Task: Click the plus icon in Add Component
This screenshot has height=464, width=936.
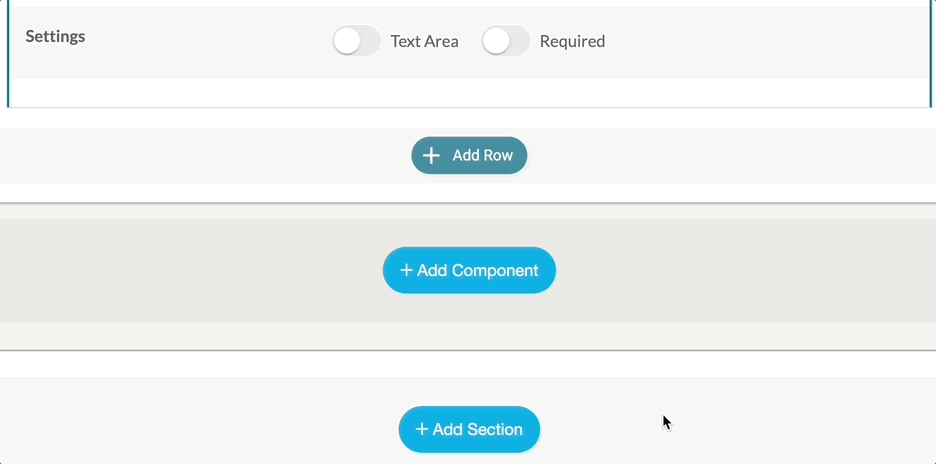Action: pyautogui.click(x=406, y=270)
